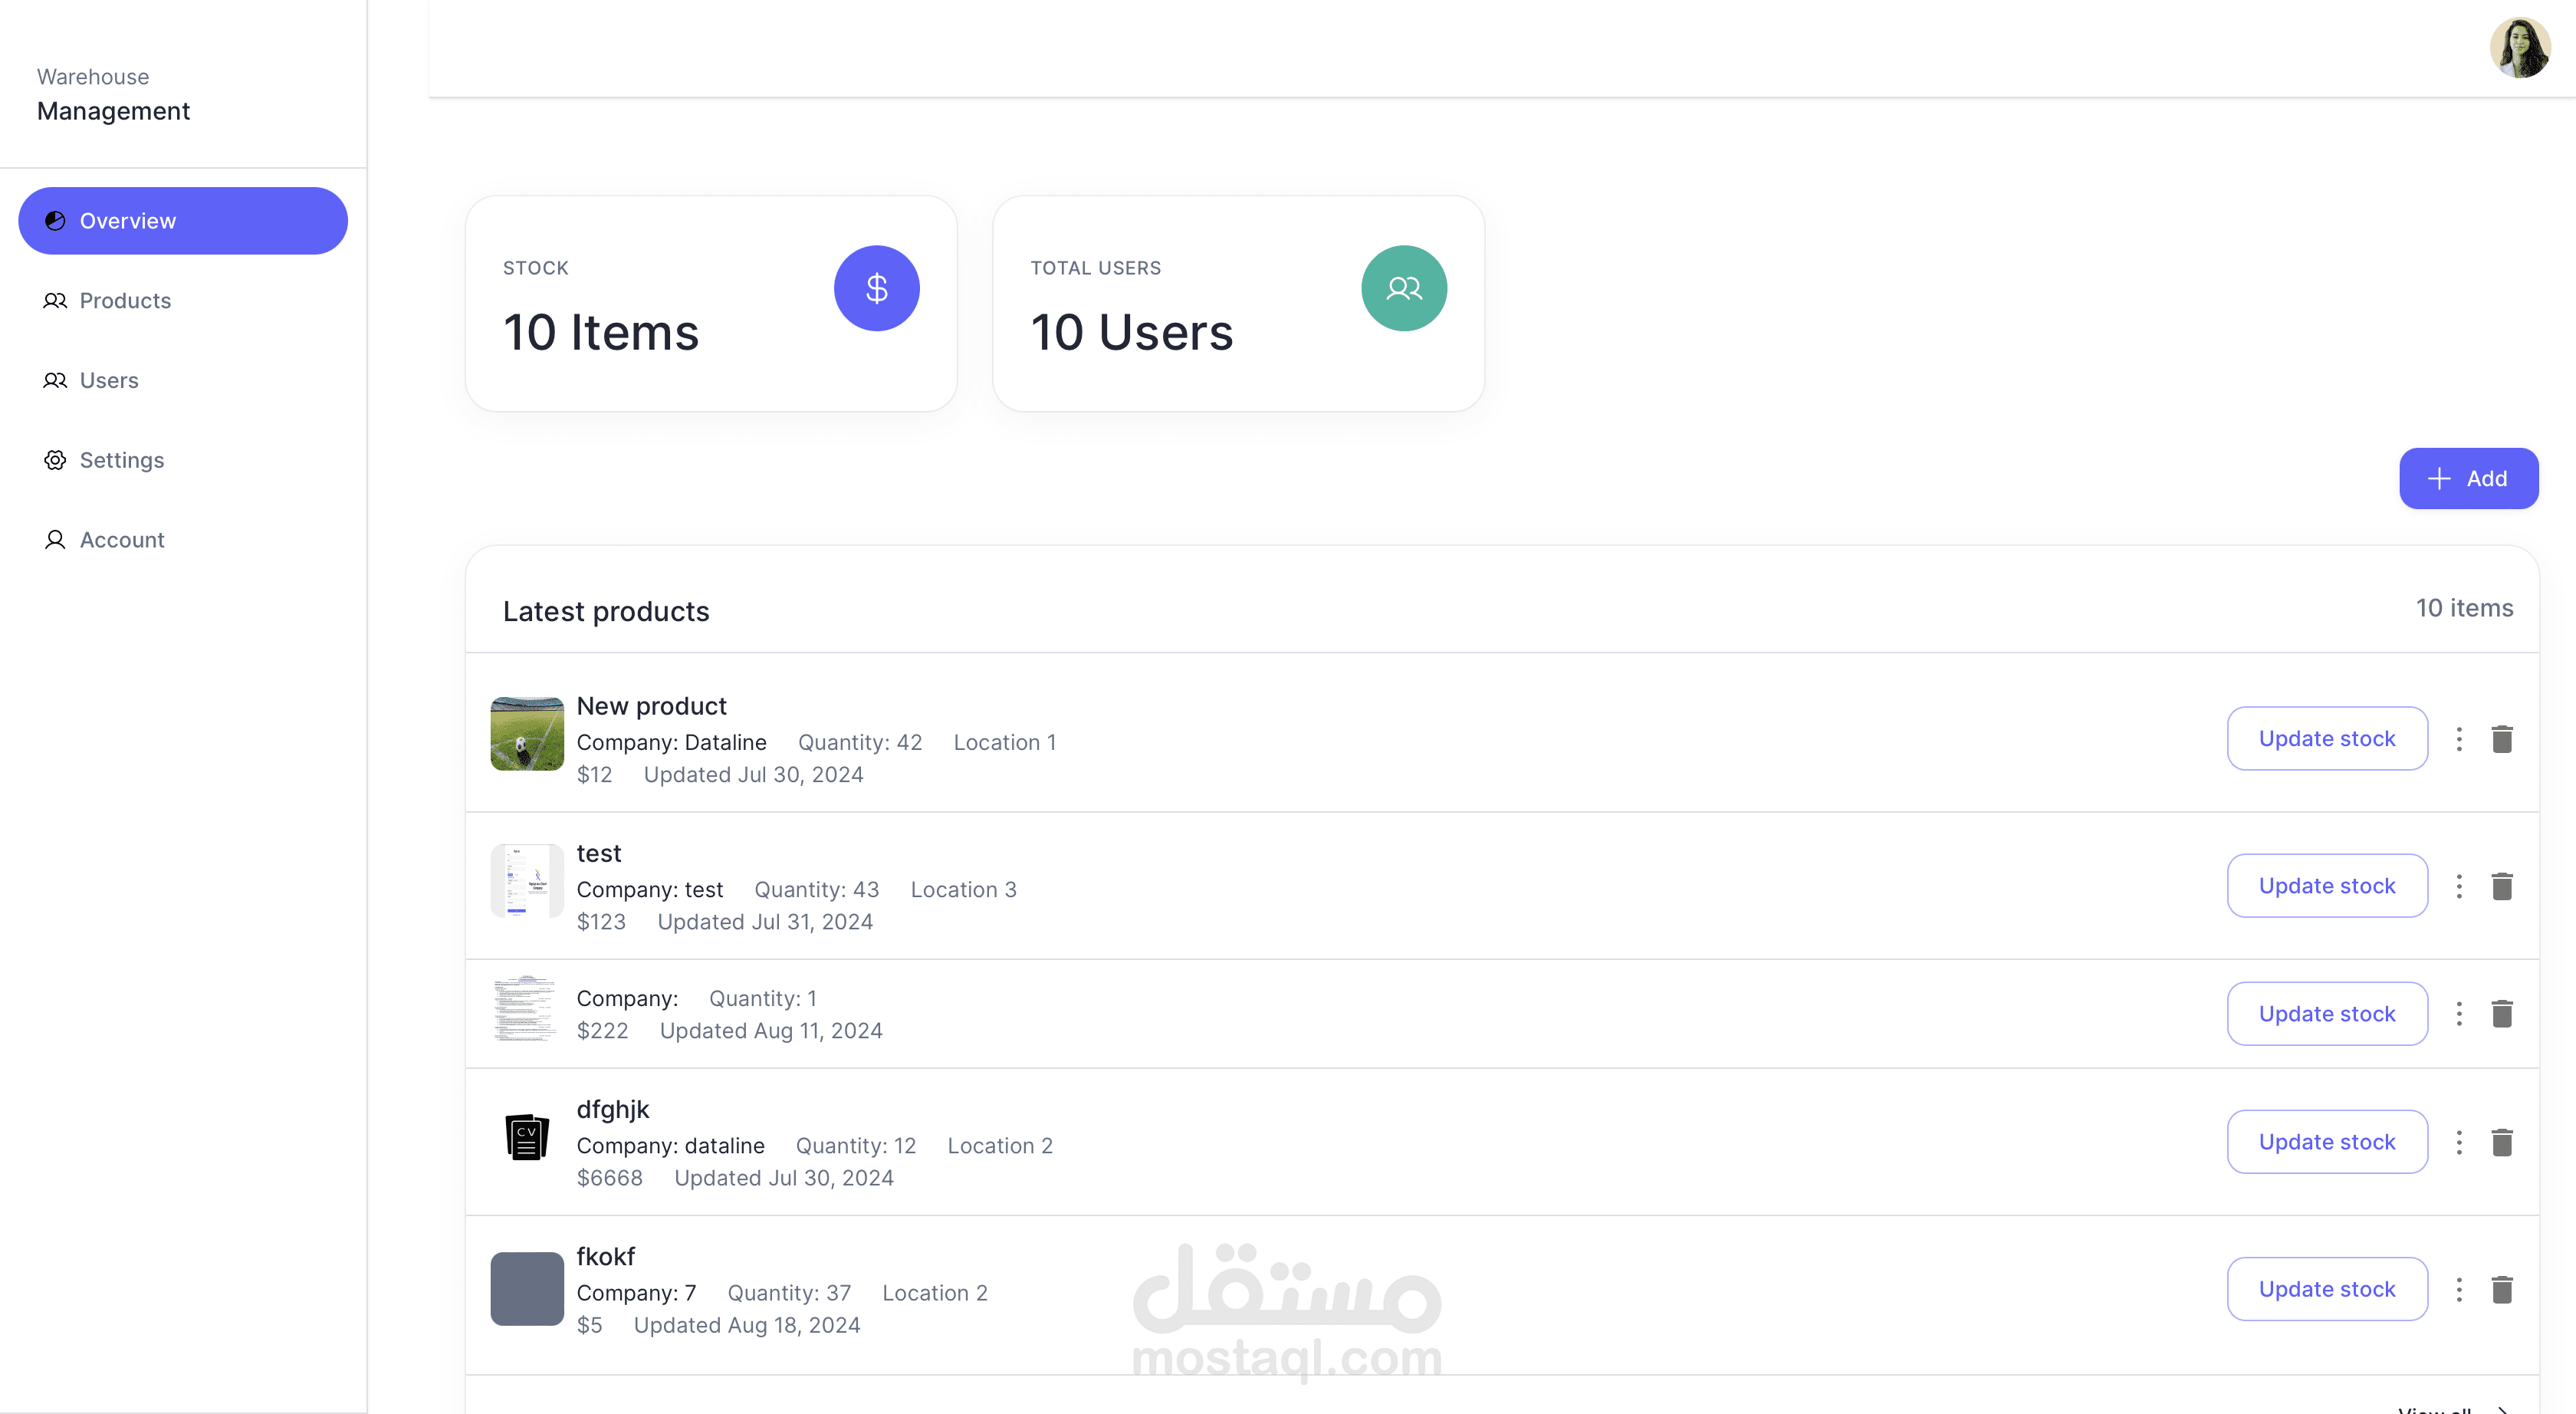Navigate to Account page
The image size is (2576, 1414).
121,540
